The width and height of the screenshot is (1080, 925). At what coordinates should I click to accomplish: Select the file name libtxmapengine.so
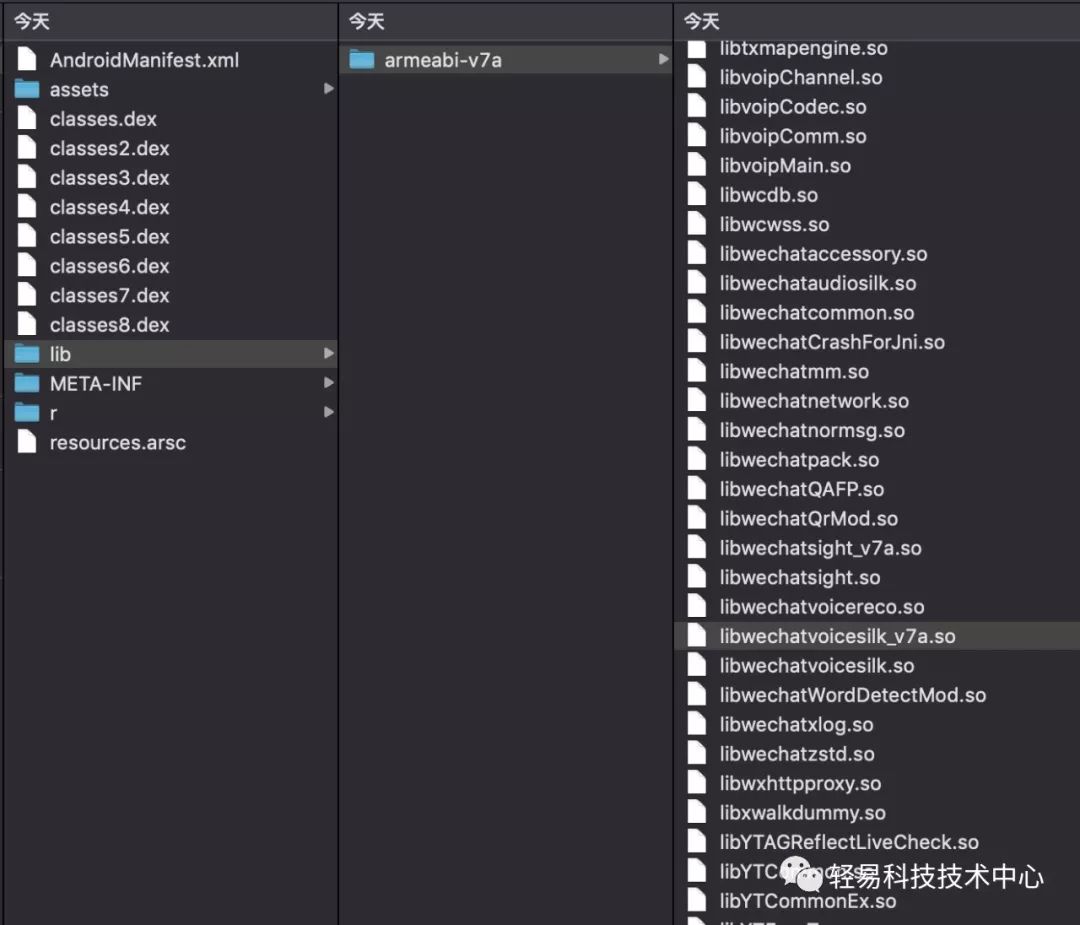[803, 49]
